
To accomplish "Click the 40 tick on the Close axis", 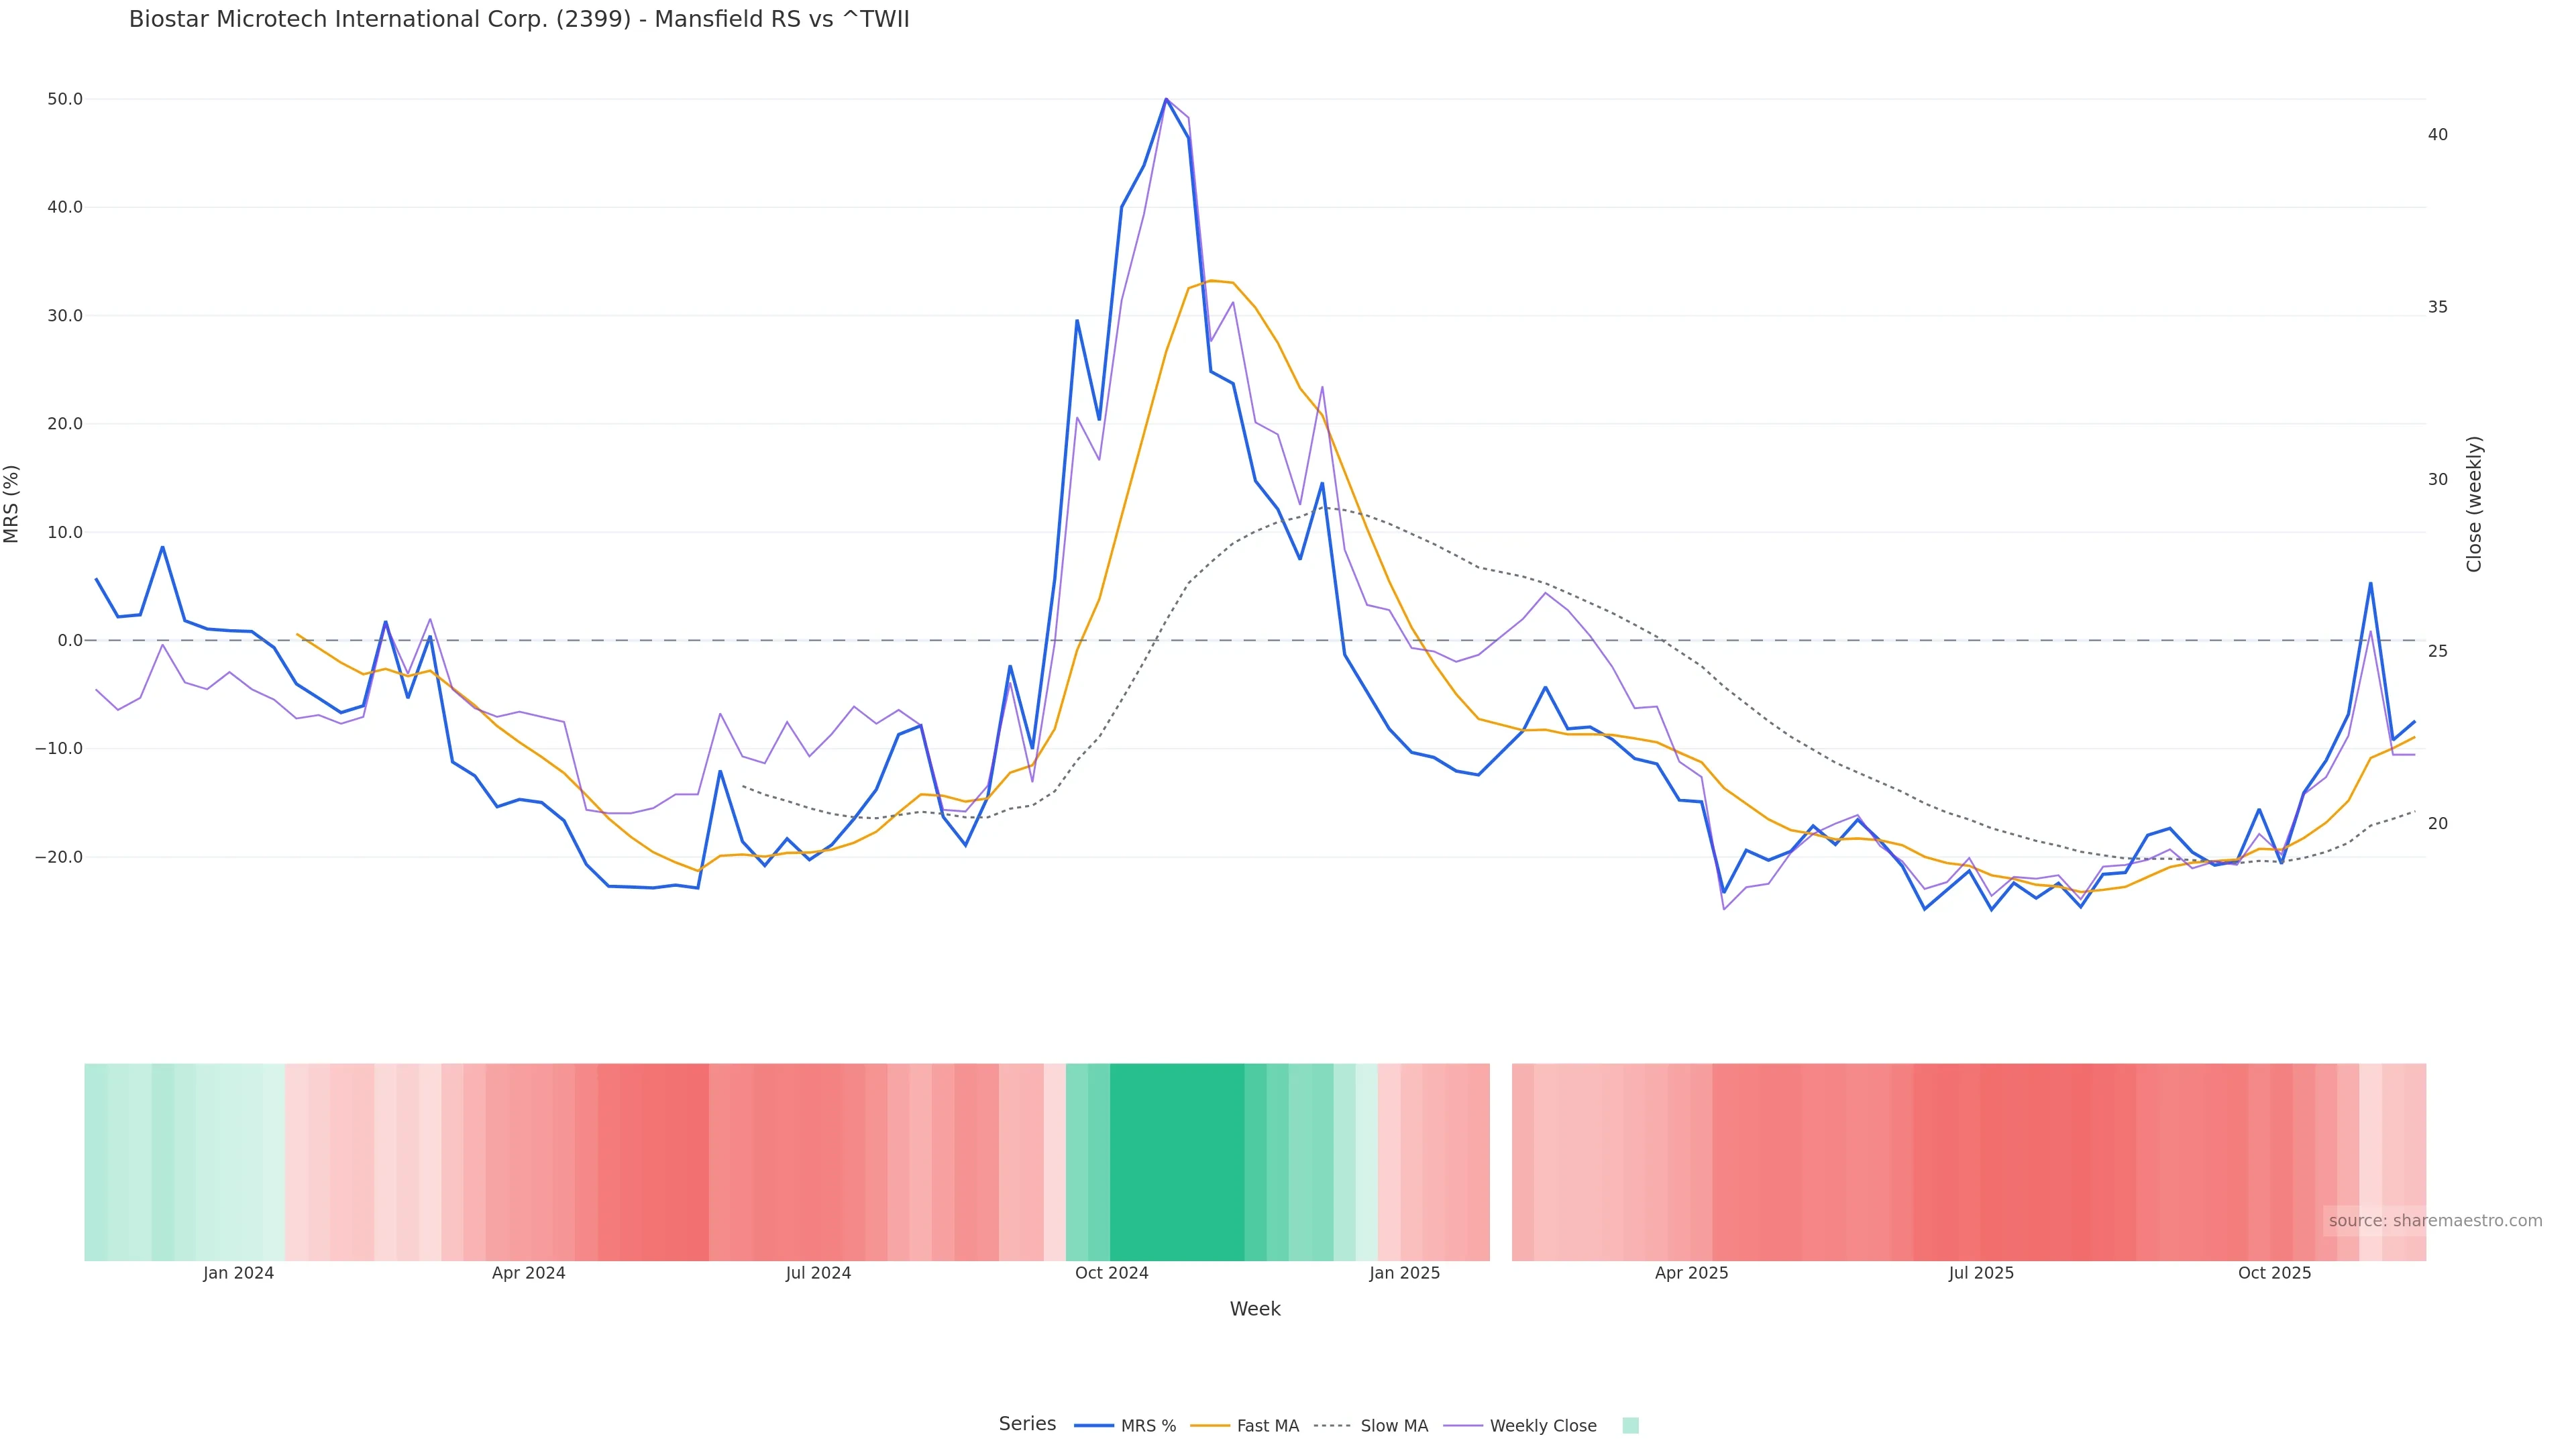I will tap(2438, 135).
